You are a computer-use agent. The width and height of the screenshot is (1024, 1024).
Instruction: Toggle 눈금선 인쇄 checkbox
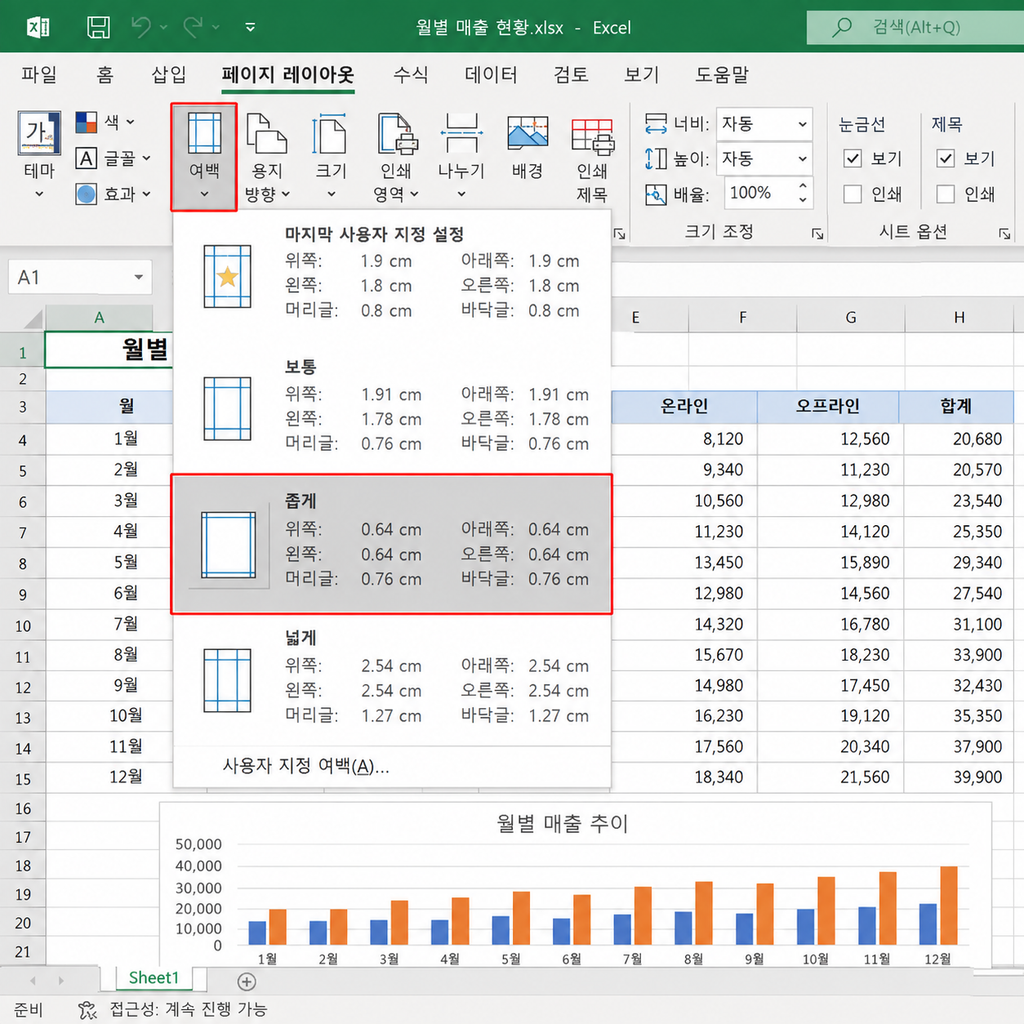pyautogui.click(x=852, y=194)
